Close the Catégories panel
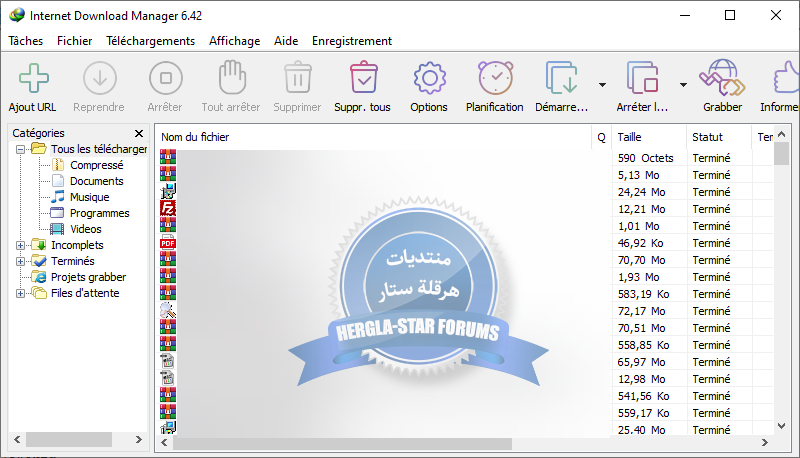Viewport: 800px width, 458px height. (x=139, y=133)
